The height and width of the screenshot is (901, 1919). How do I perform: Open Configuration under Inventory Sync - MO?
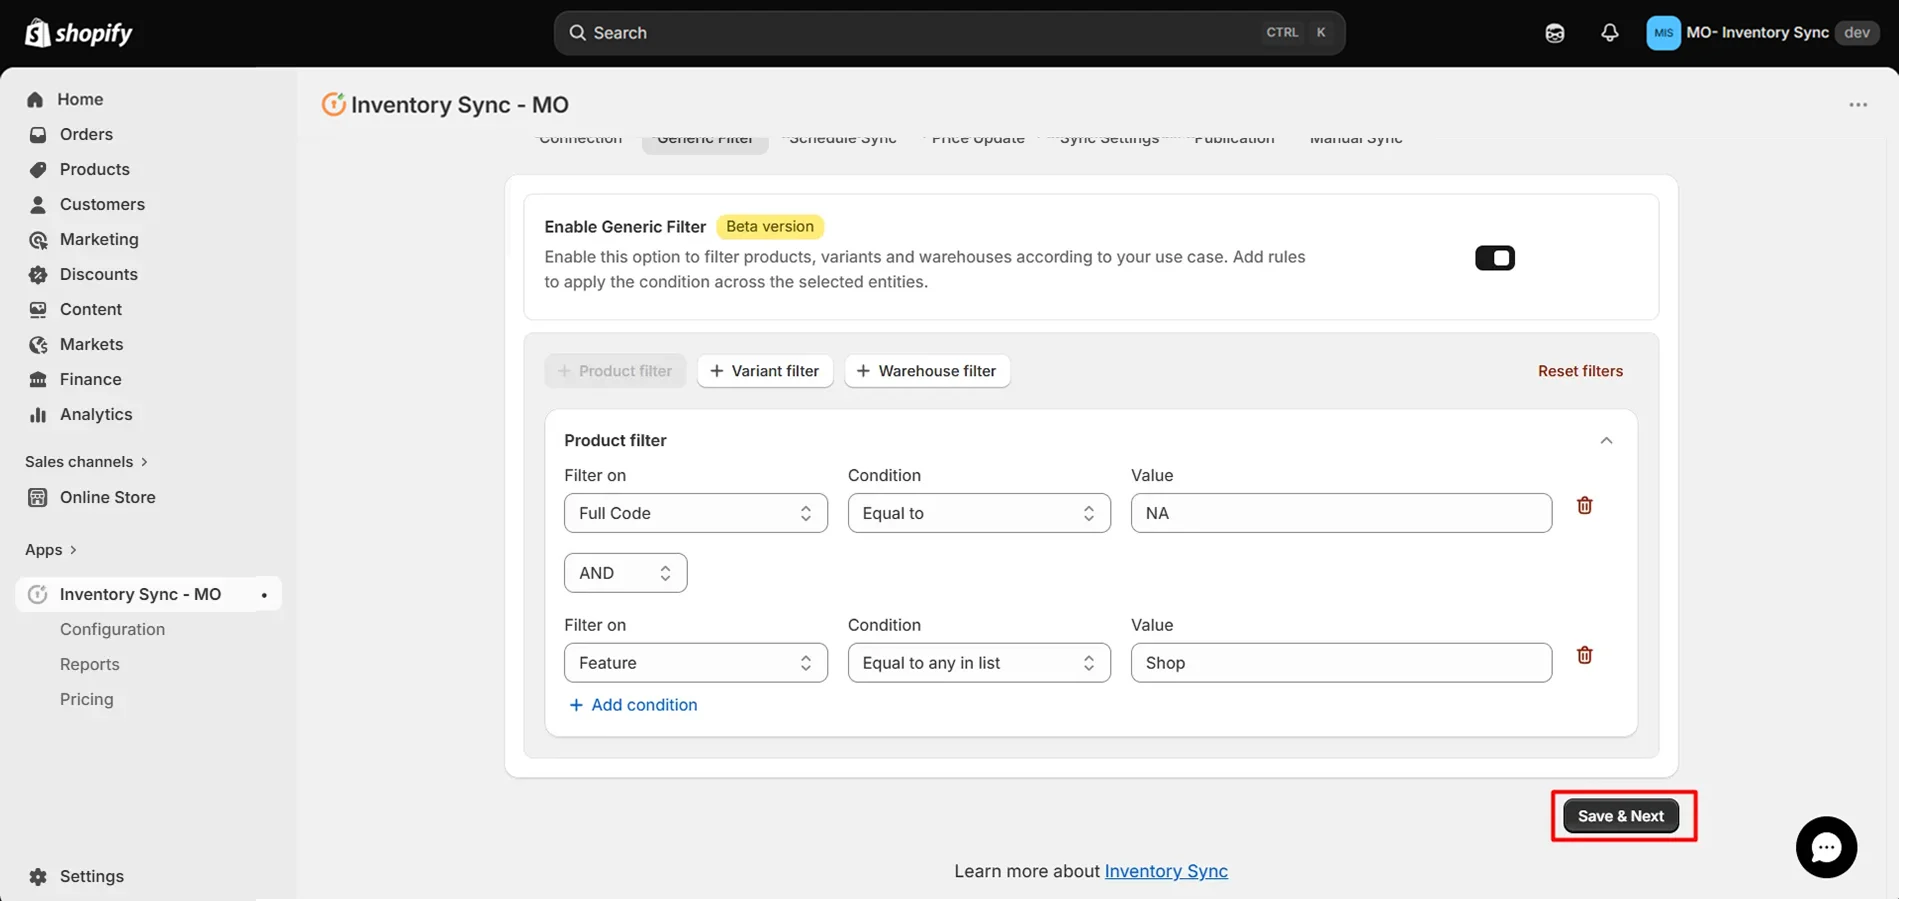point(112,629)
